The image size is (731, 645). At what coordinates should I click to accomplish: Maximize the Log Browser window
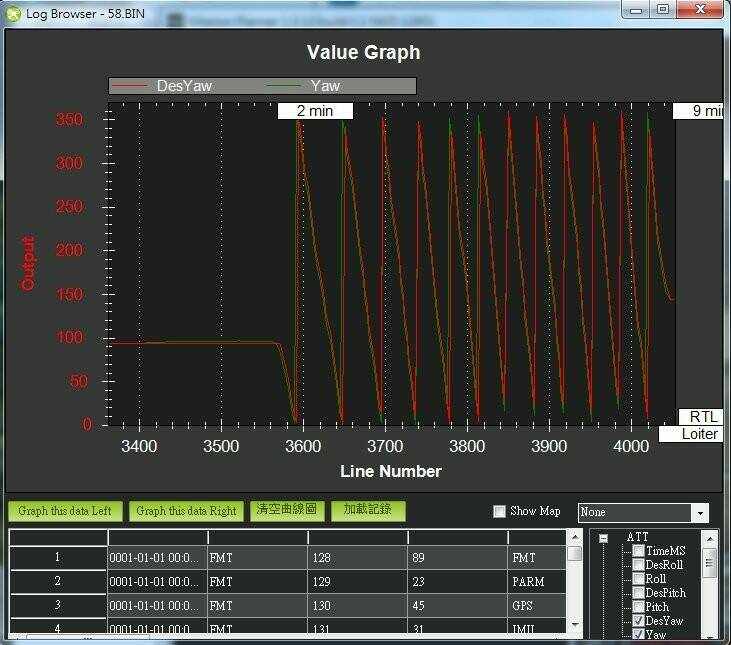point(662,9)
